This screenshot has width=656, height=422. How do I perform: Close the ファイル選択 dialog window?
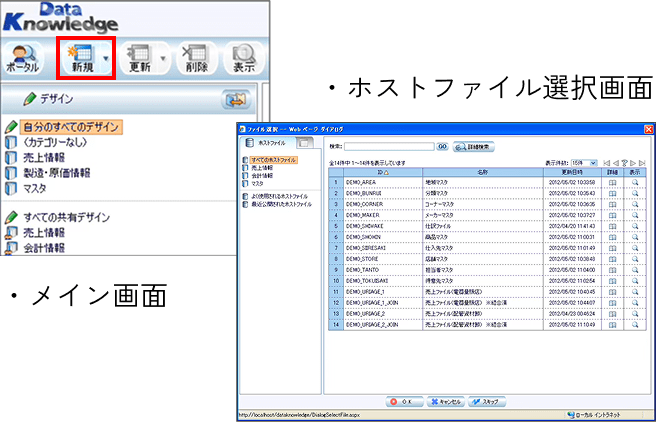point(648,129)
